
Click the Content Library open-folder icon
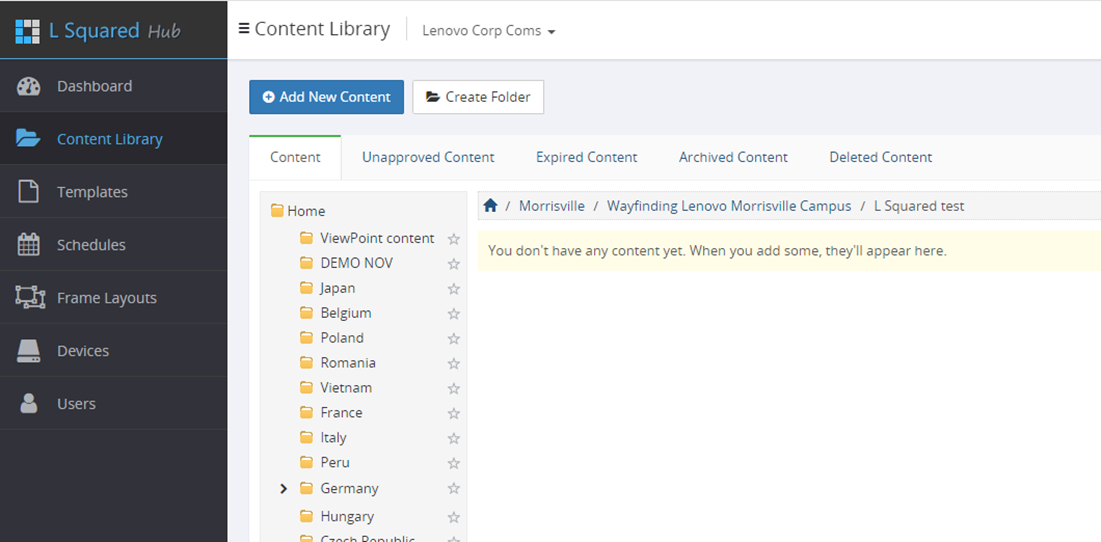pos(28,138)
